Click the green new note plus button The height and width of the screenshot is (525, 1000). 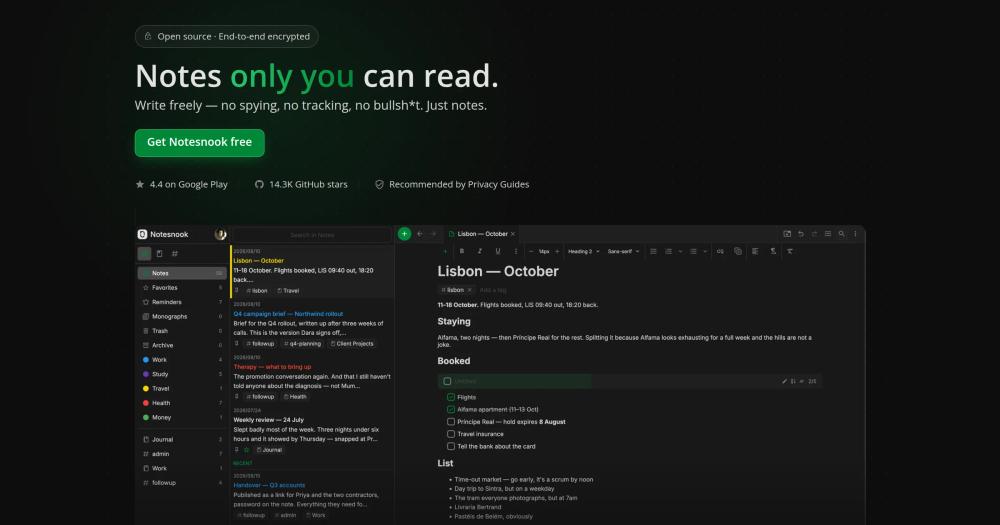click(x=404, y=234)
